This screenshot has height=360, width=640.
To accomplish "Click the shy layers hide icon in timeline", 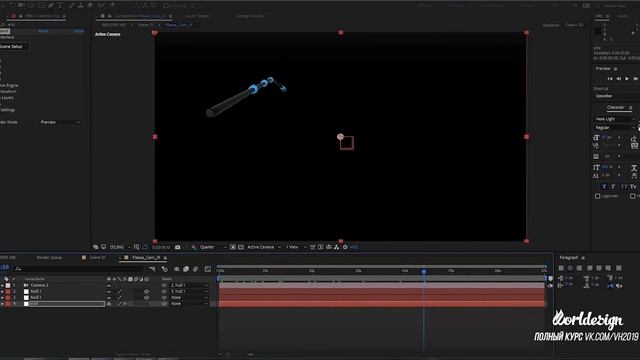I will [x=176, y=269].
